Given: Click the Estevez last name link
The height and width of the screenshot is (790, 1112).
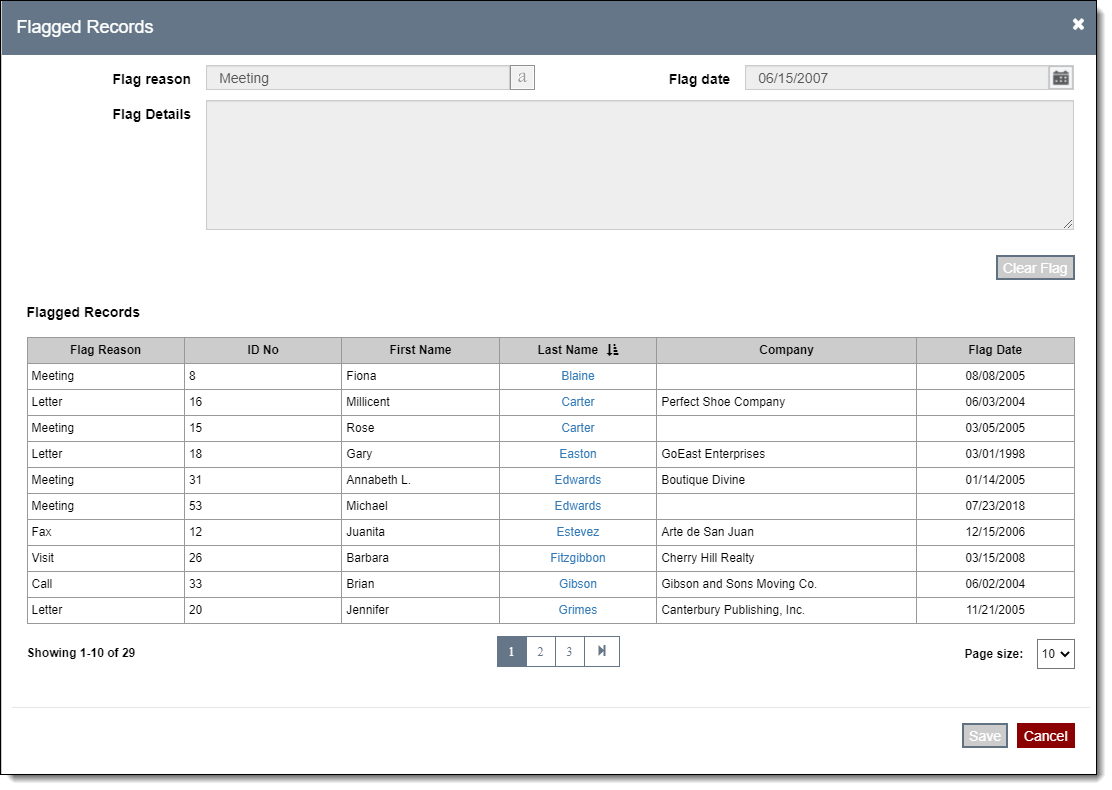Looking at the screenshot, I should tap(578, 532).
